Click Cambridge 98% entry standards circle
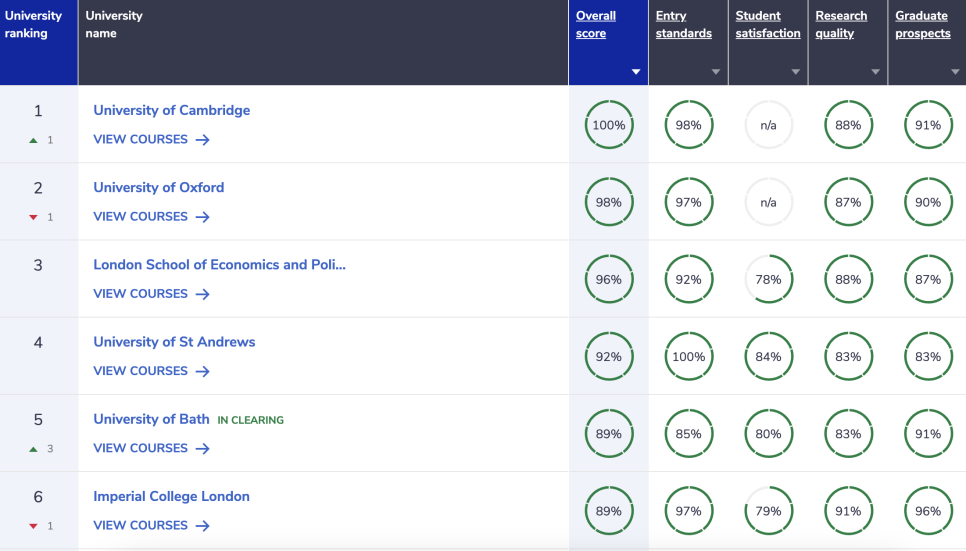Viewport: 966px width, 551px height. (689, 125)
